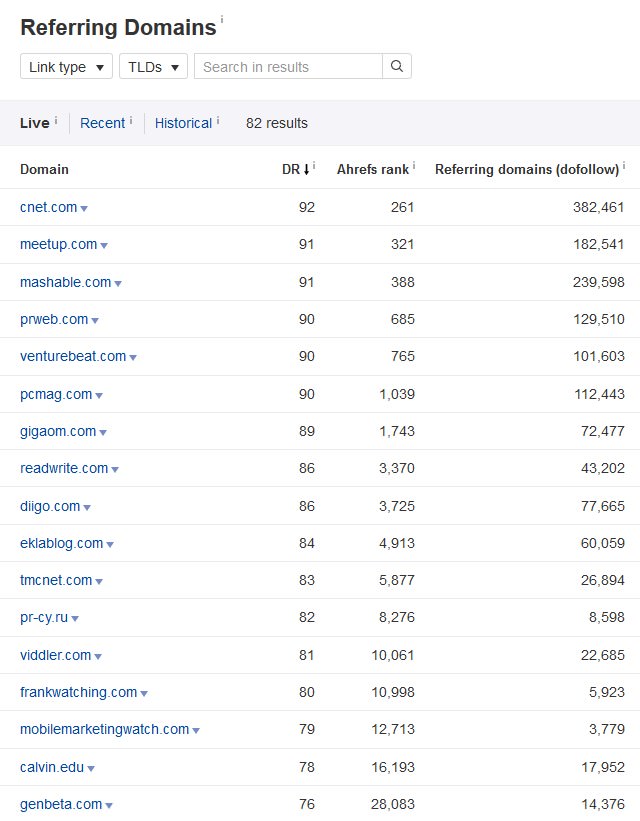Viewport: 640px width, 821px height.
Task: Expand the calvin.edu dropdown arrow
Action: 91,769
